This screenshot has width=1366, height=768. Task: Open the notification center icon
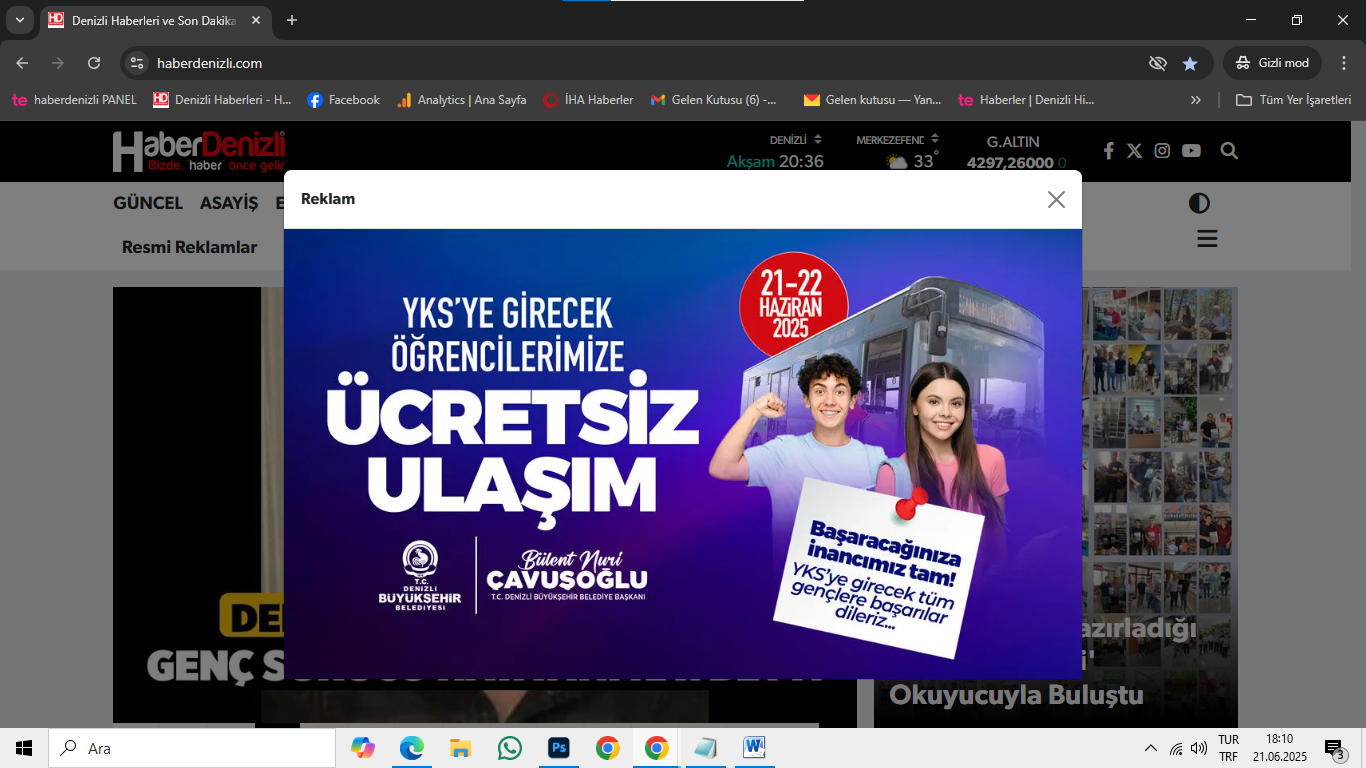click(x=1336, y=749)
